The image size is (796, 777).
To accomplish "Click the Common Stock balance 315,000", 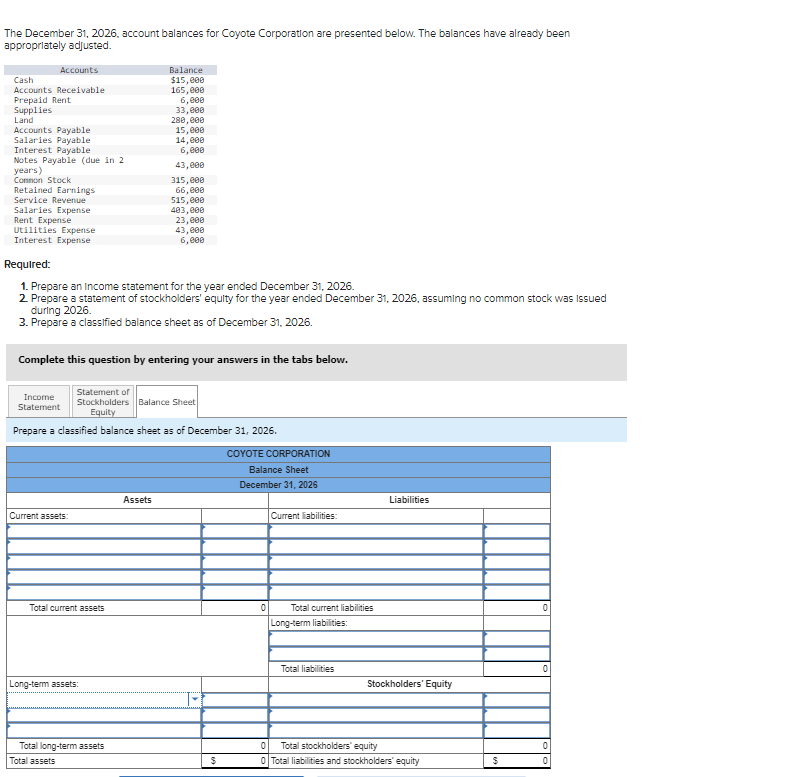I will coord(187,180).
